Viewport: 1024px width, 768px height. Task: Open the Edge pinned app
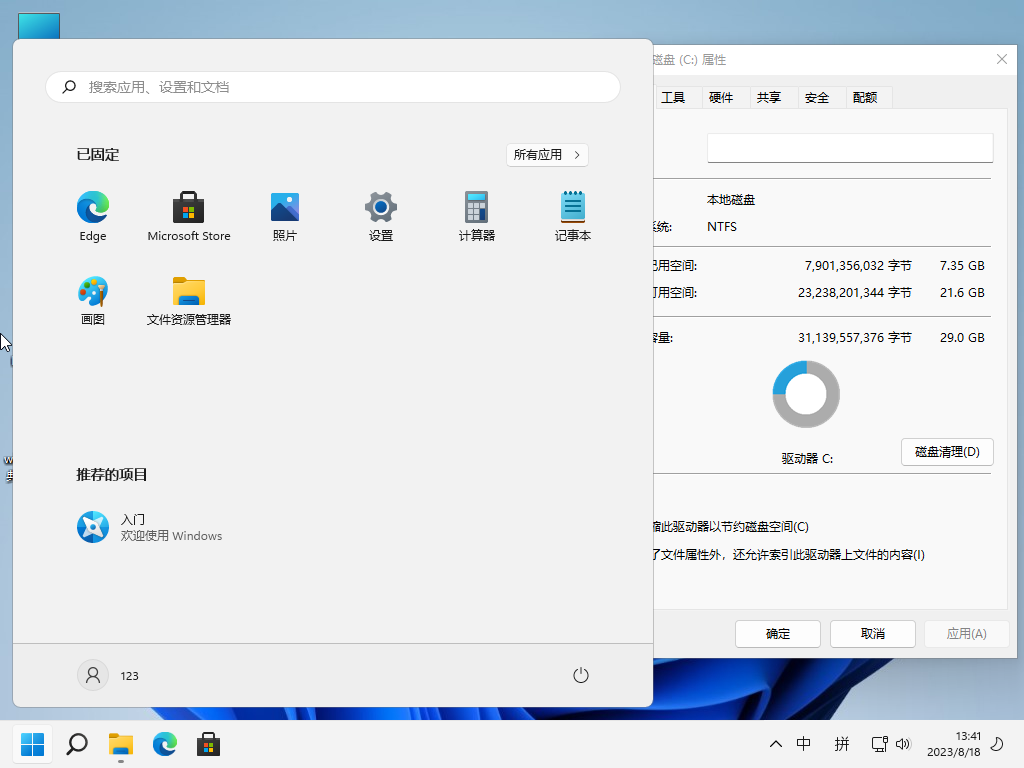[x=93, y=216]
